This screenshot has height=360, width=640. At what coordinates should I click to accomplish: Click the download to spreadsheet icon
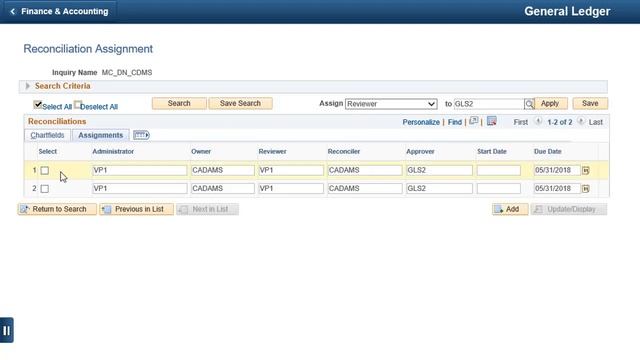[x=491, y=121]
